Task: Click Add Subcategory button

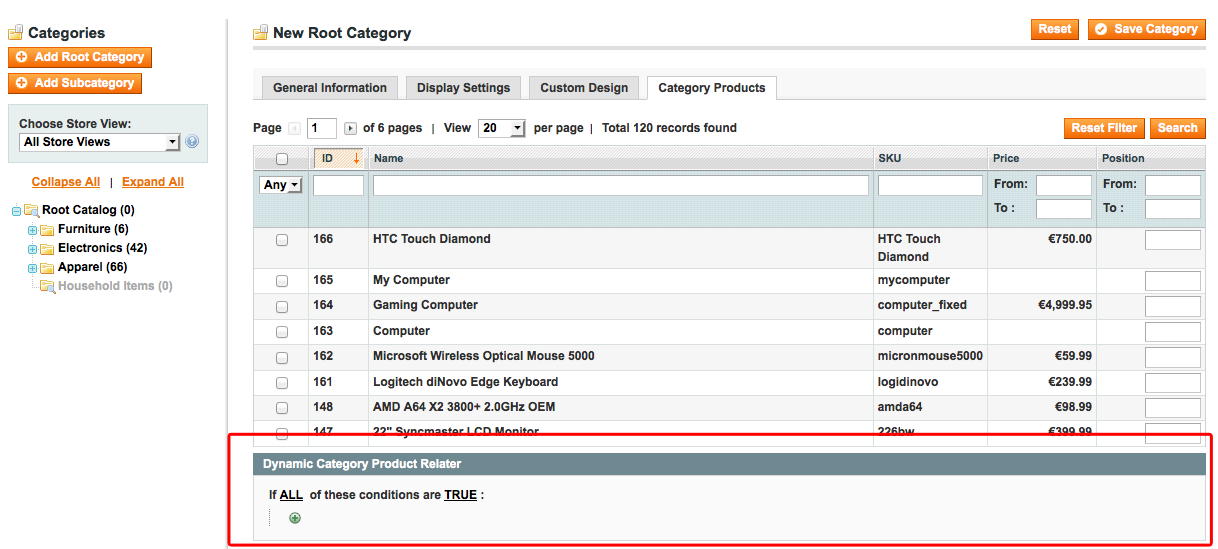Action: pos(75,84)
